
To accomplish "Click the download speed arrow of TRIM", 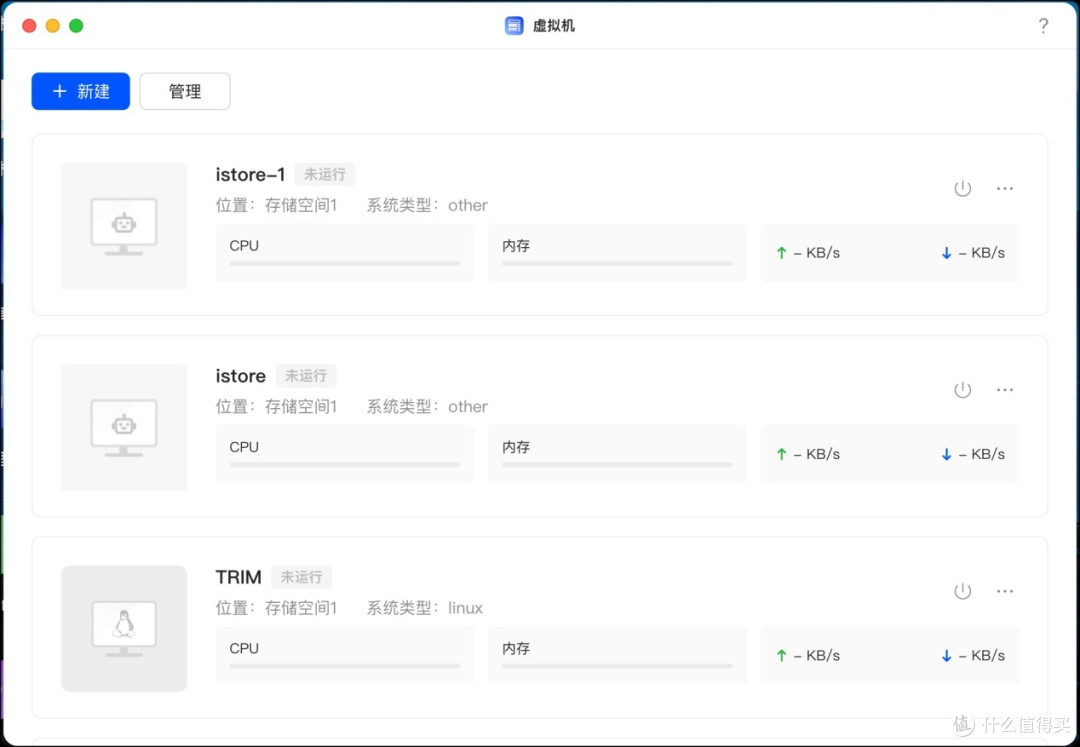I will (946, 655).
